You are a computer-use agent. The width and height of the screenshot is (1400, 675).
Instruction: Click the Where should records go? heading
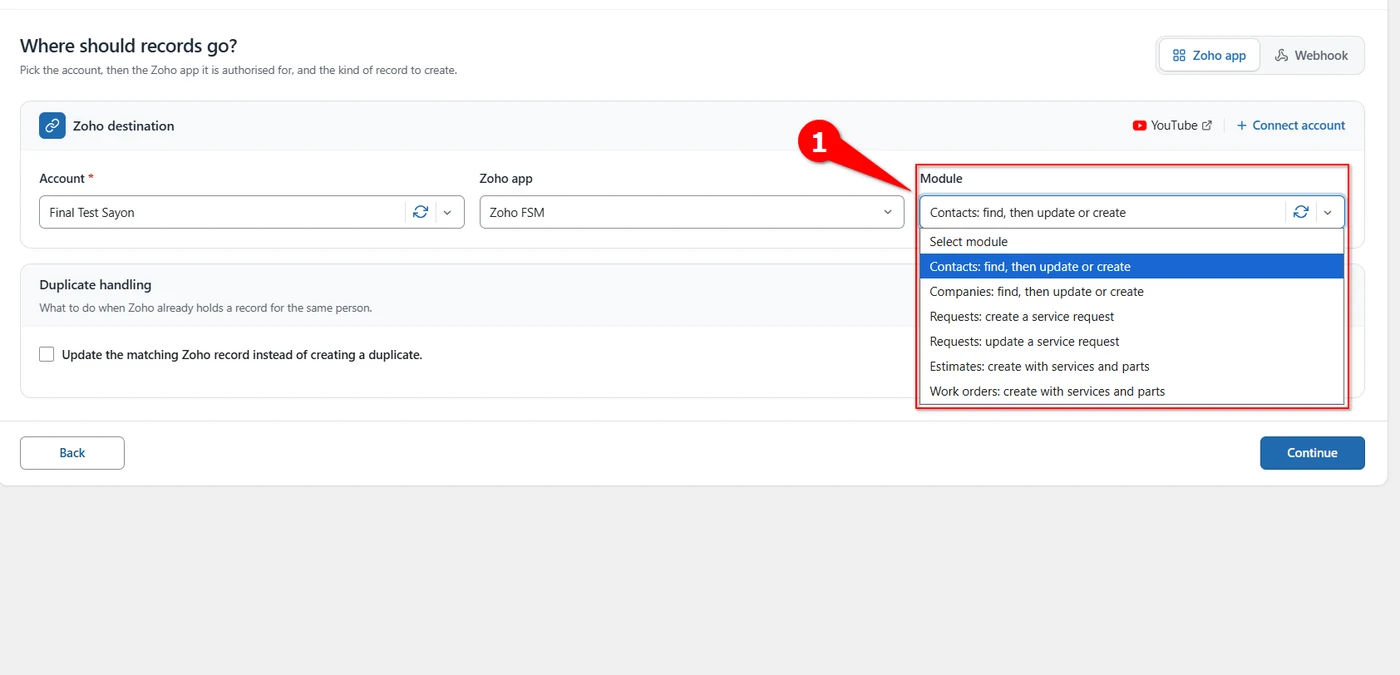point(128,46)
